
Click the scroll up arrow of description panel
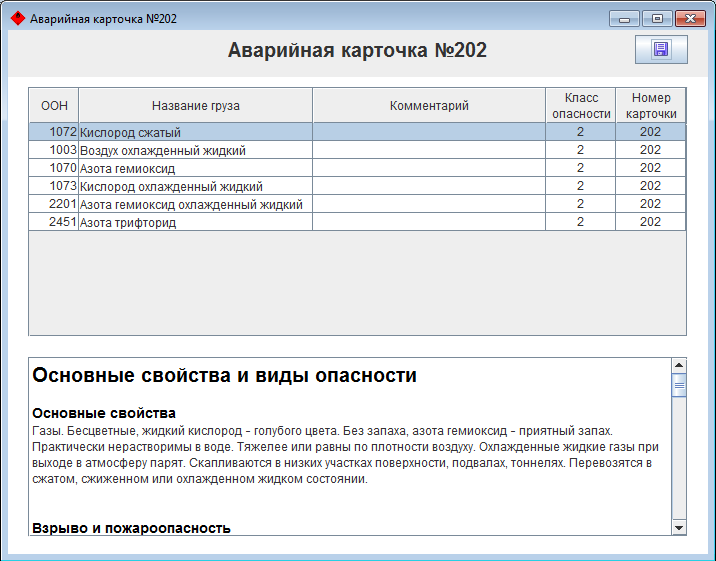coord(679,365)
